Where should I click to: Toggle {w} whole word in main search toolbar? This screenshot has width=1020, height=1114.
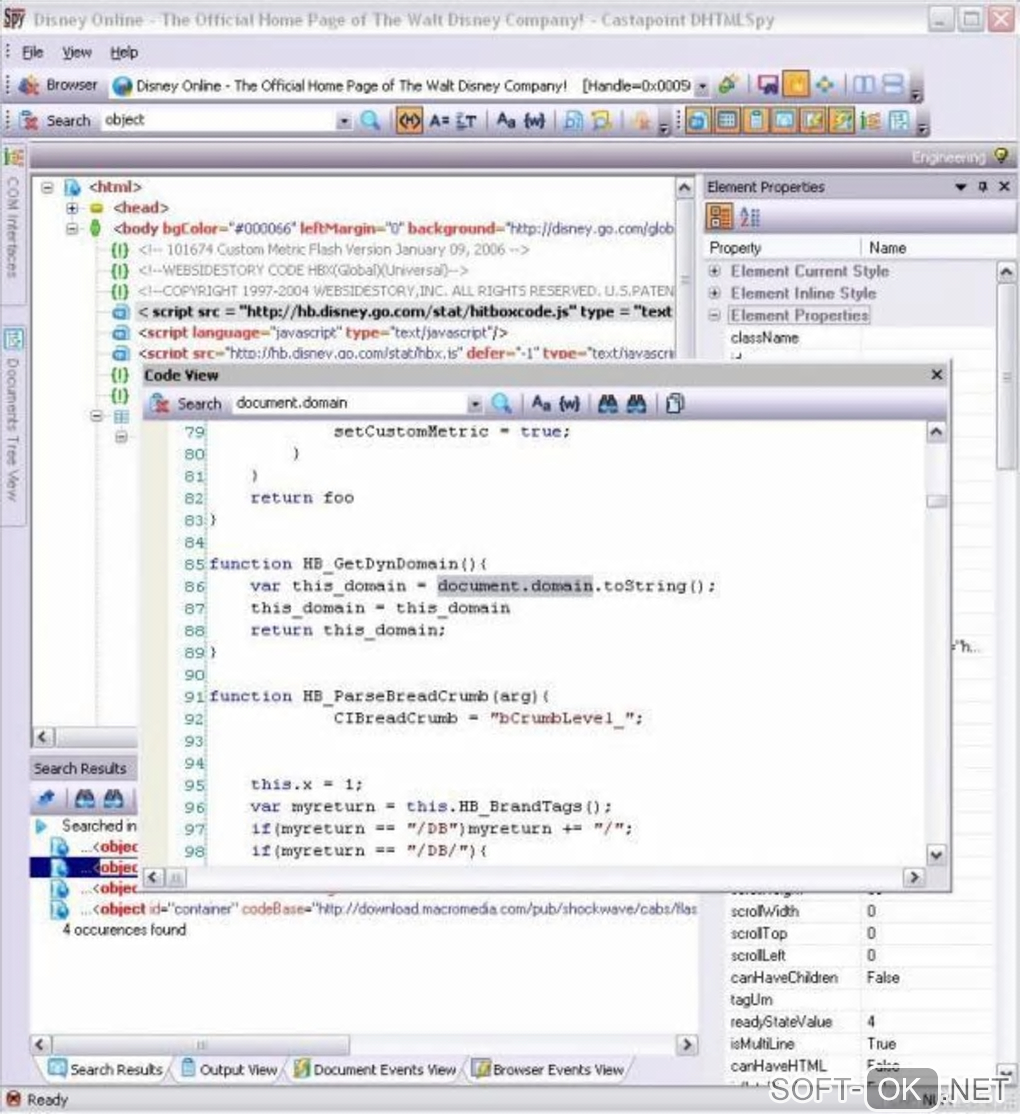tap(534, 121)
